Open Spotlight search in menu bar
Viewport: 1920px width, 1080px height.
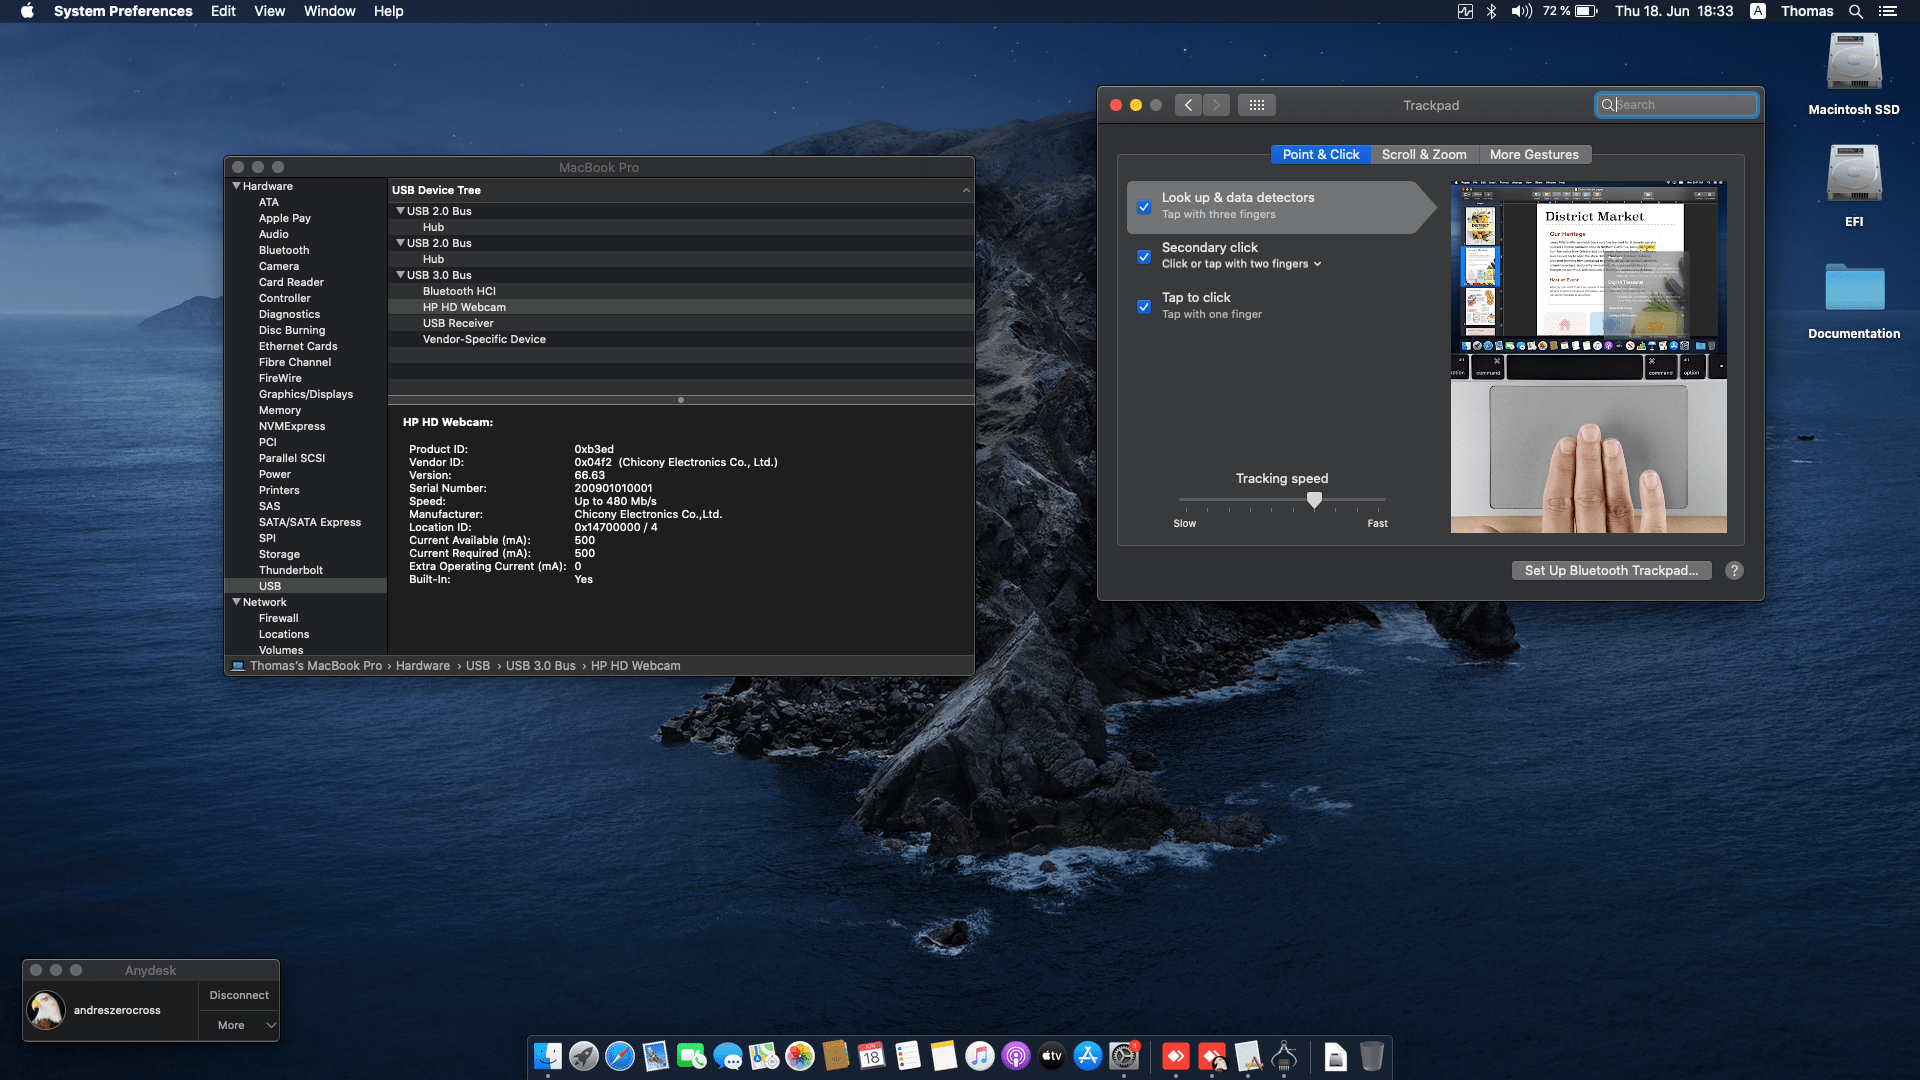(x=1856, y=11)
